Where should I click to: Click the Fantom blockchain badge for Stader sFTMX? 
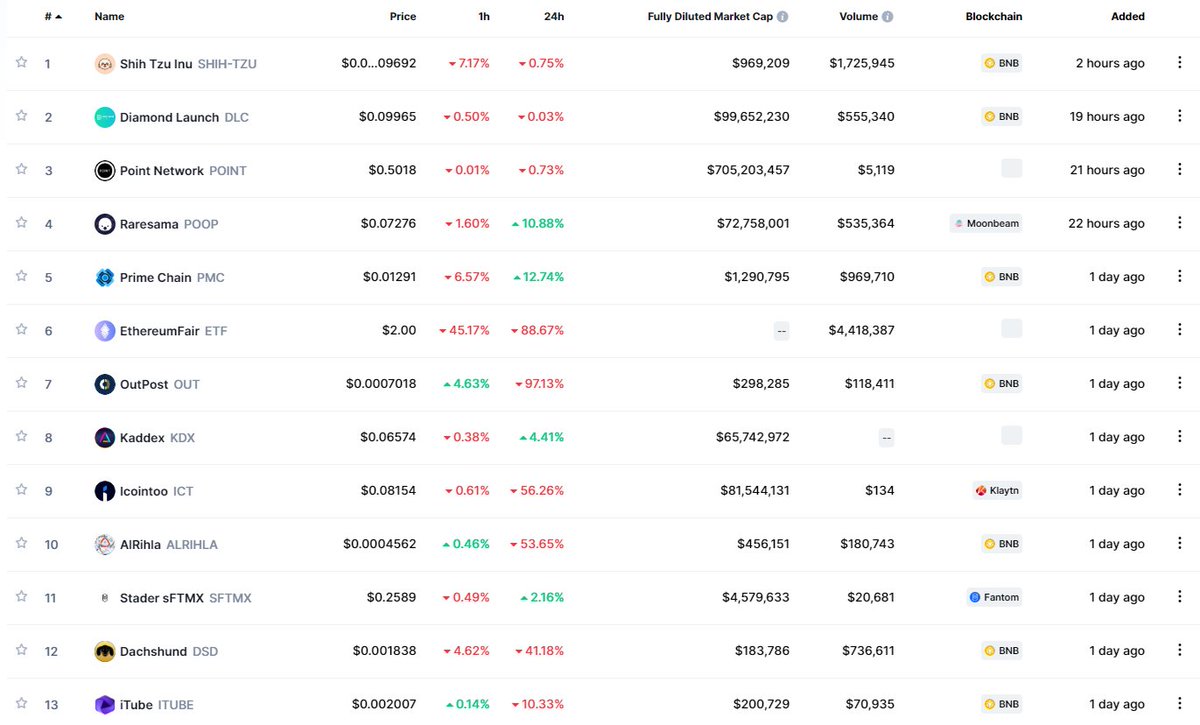click(x=994, y=598)
